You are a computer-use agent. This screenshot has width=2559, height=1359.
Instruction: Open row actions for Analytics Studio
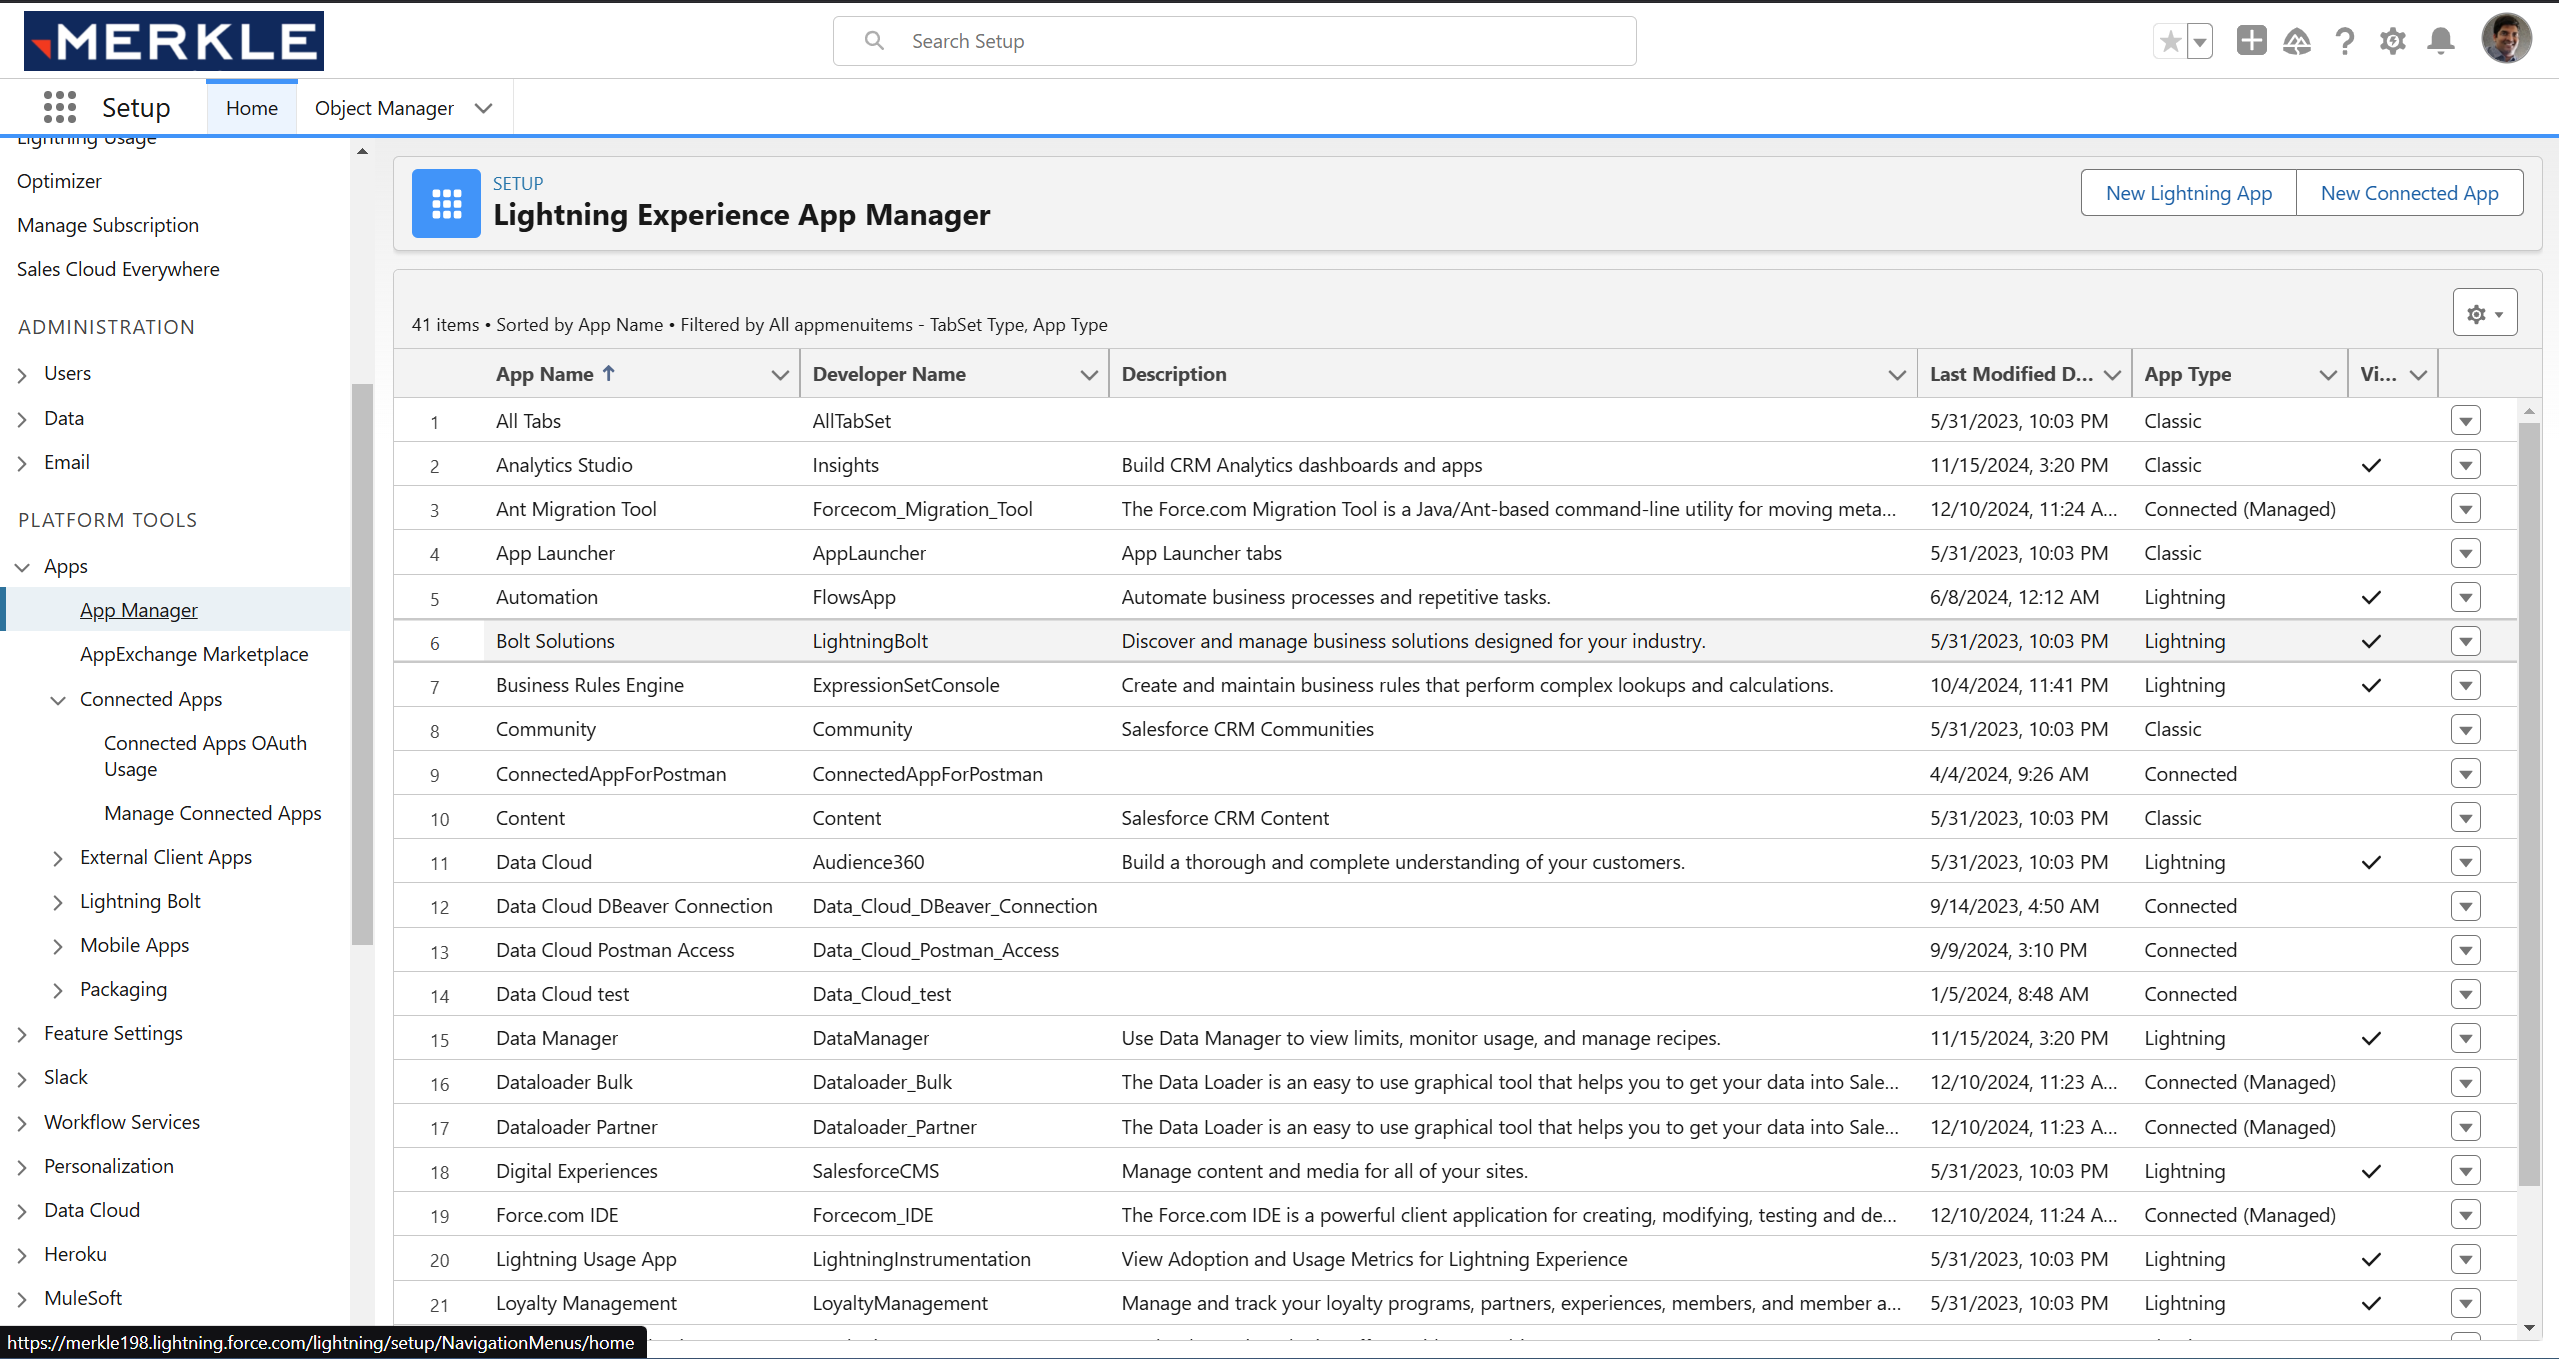point(2465,465)
